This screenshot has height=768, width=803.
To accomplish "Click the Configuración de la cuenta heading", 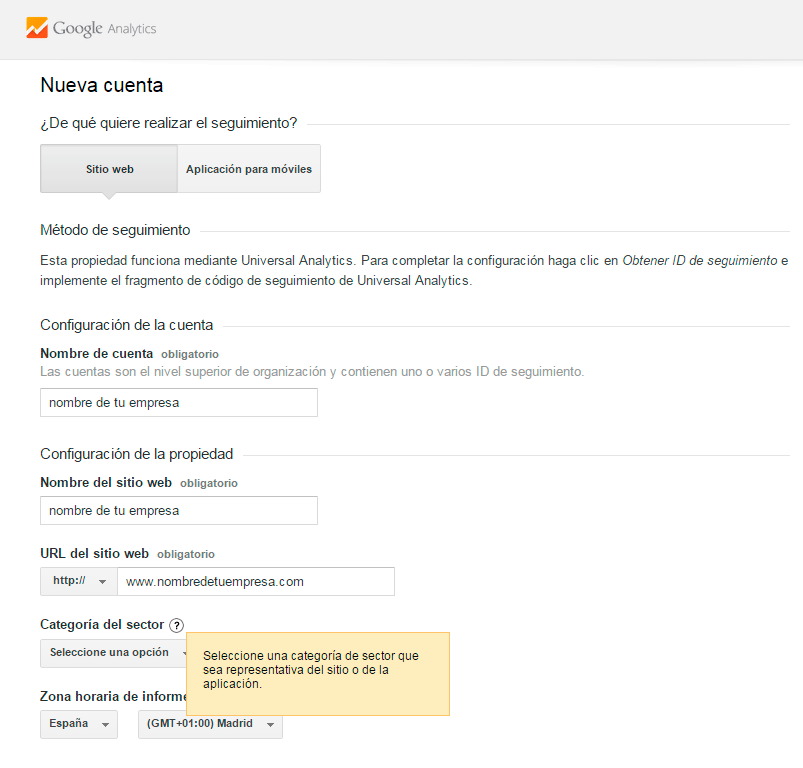I will coord(126,324).
